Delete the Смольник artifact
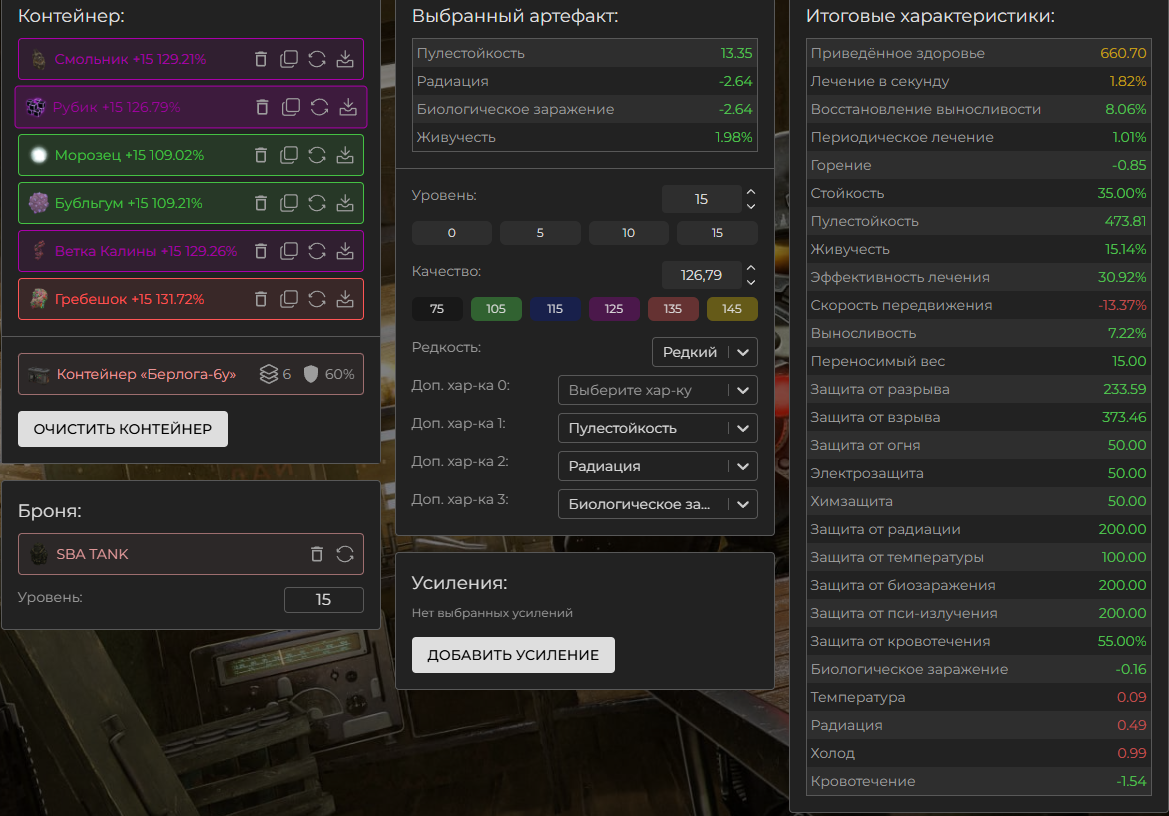The height and width of the screenshot is (816, 1169). pyautogui.click(x=260, y=59)
